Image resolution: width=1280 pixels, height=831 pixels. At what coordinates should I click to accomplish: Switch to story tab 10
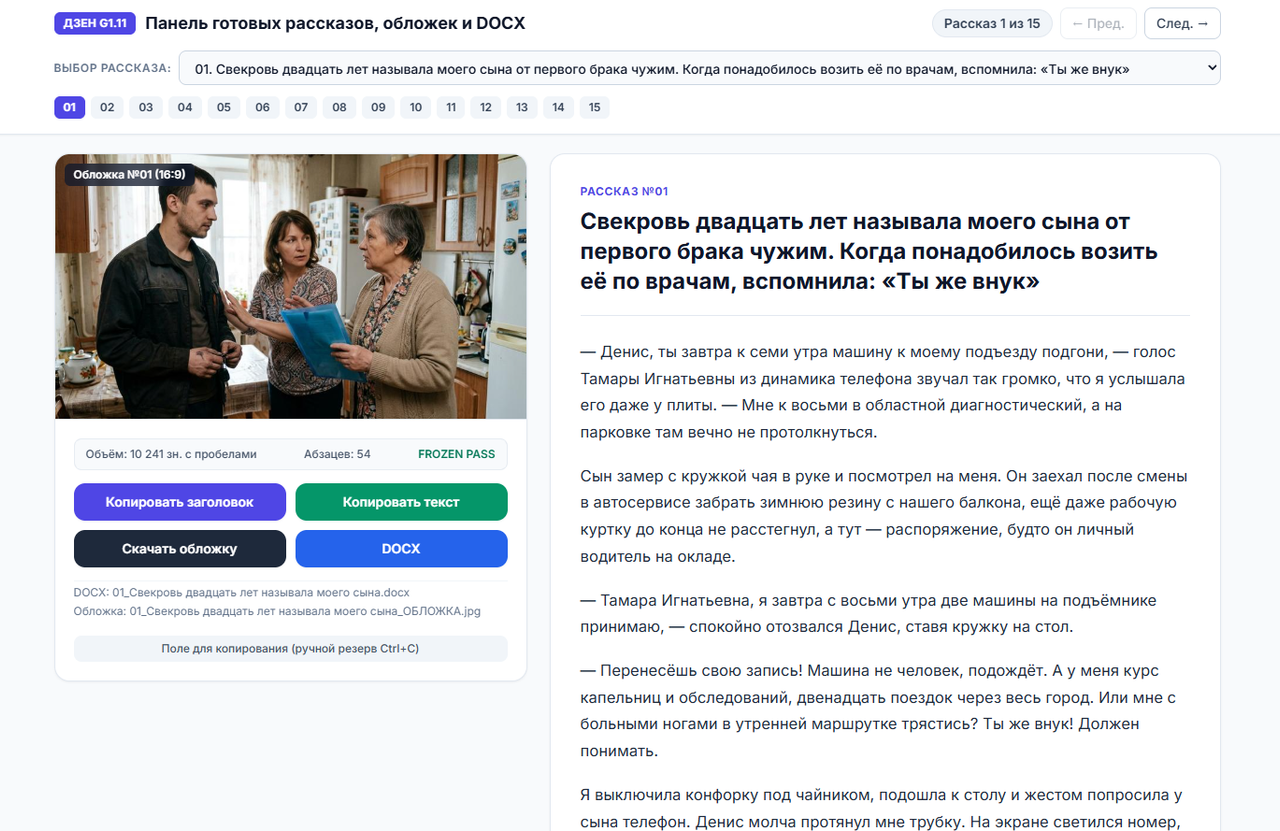pos(416,107)
